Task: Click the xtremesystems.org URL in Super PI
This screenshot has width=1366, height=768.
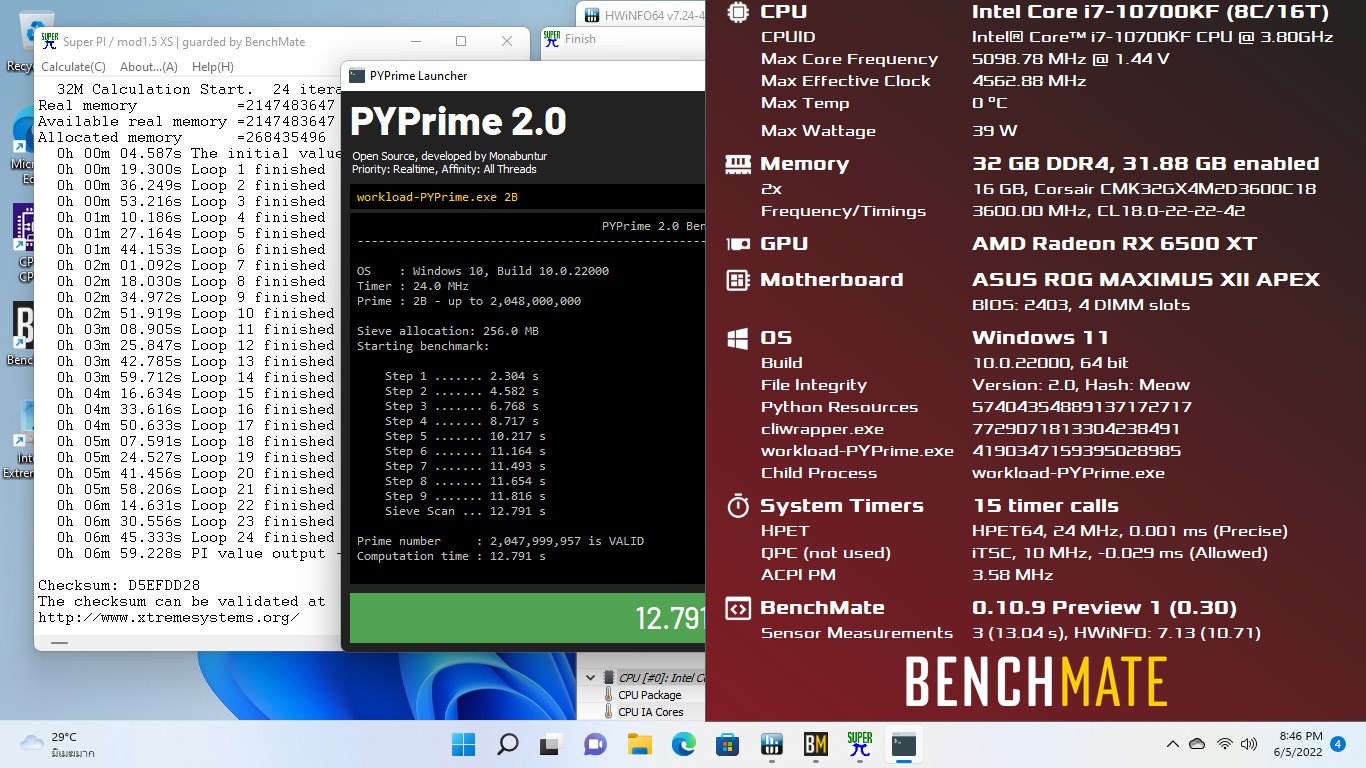Action: pos(169,617)
